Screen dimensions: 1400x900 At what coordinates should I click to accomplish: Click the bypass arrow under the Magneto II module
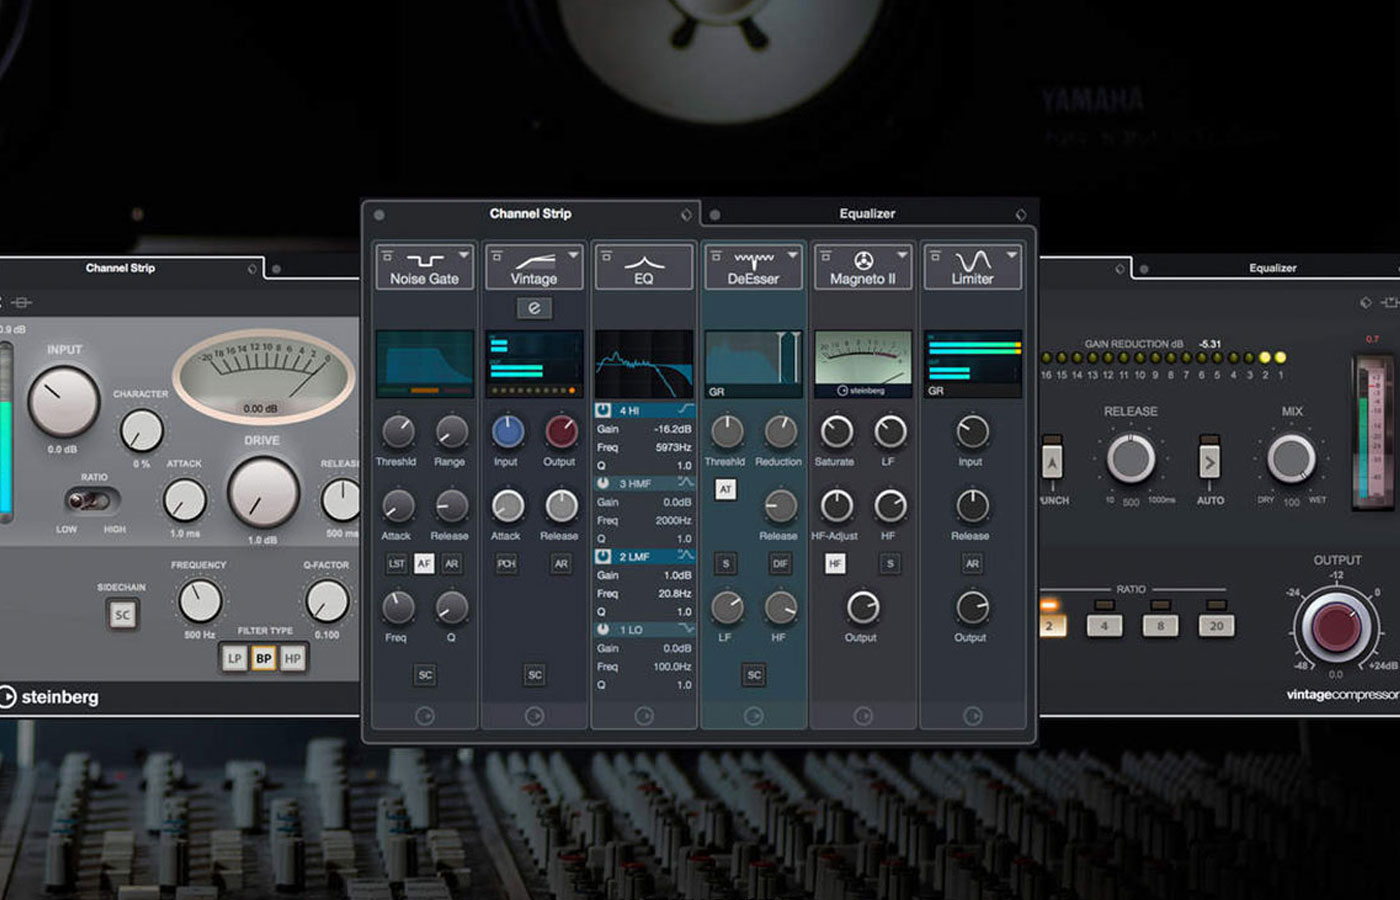point(863,716)
